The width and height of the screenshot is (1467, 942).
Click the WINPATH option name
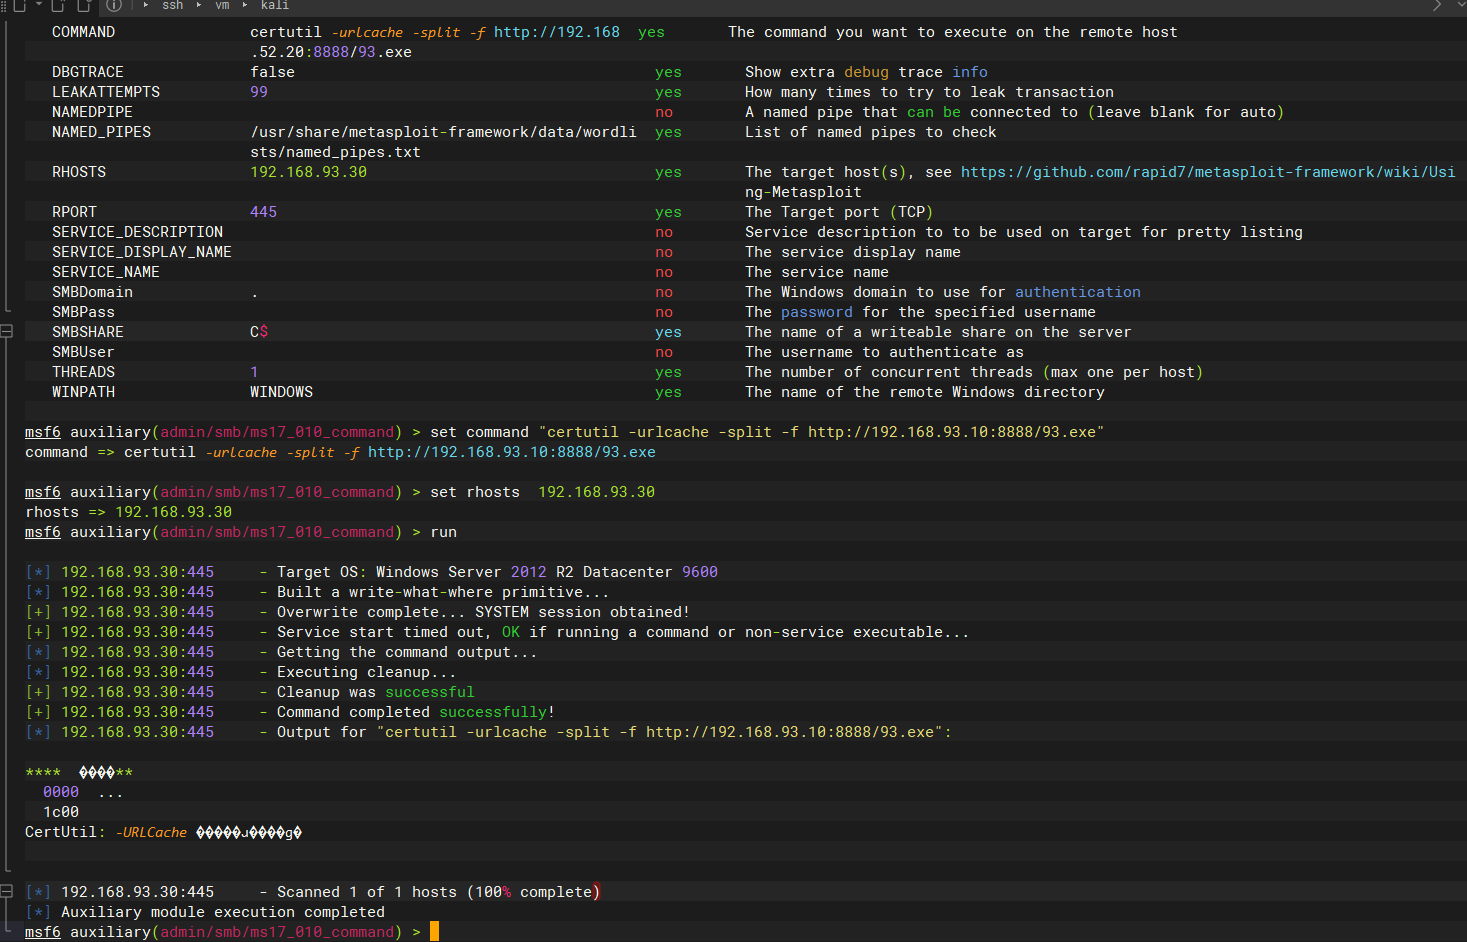coord(83,392)
